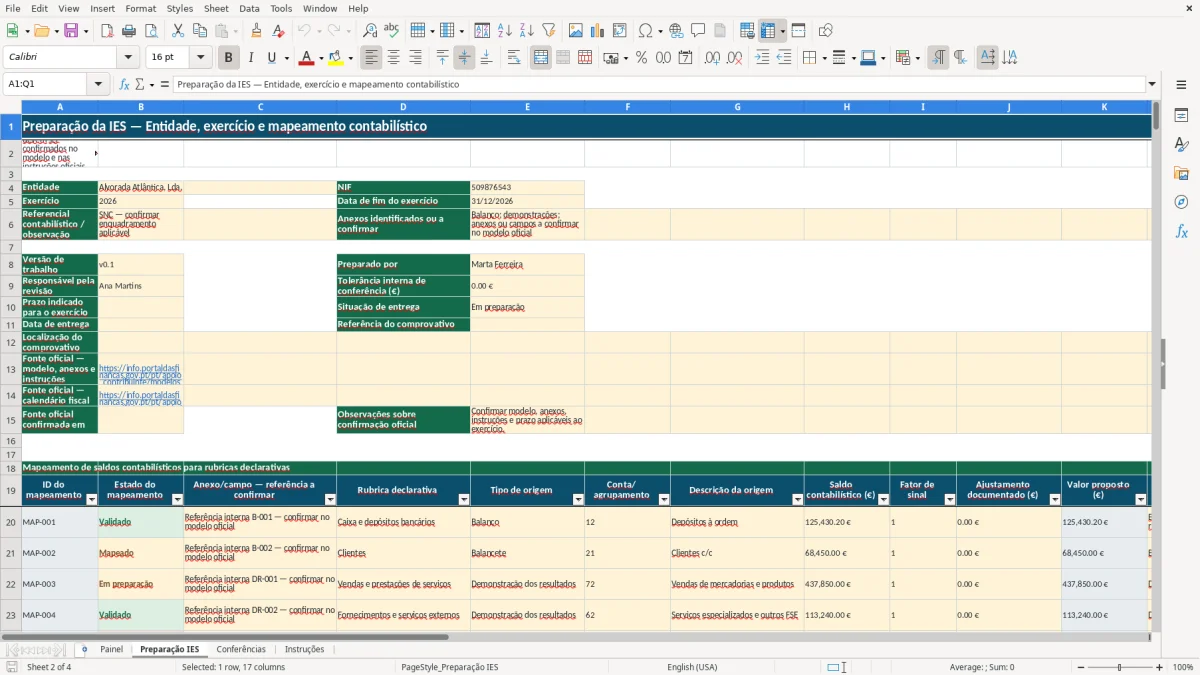The image size is (1200, 675).
Task: Open the Styles menu
Action: pos(180,8)
